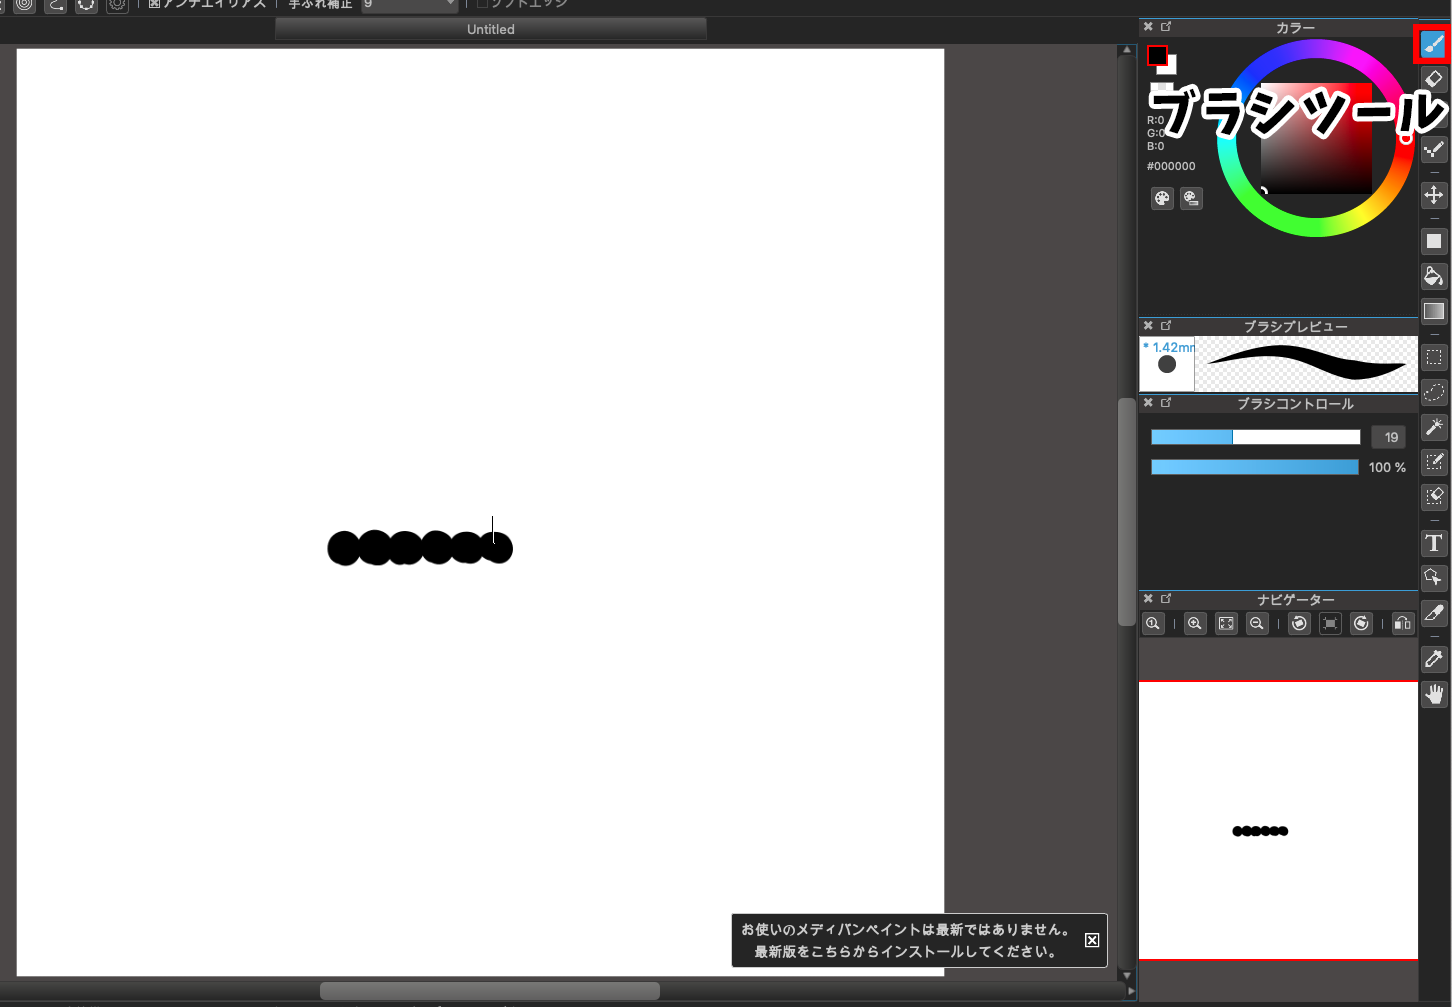Pick the Eyedropper tool
This screenshot has height=1007, width=1452.
tap(1433, 659)
